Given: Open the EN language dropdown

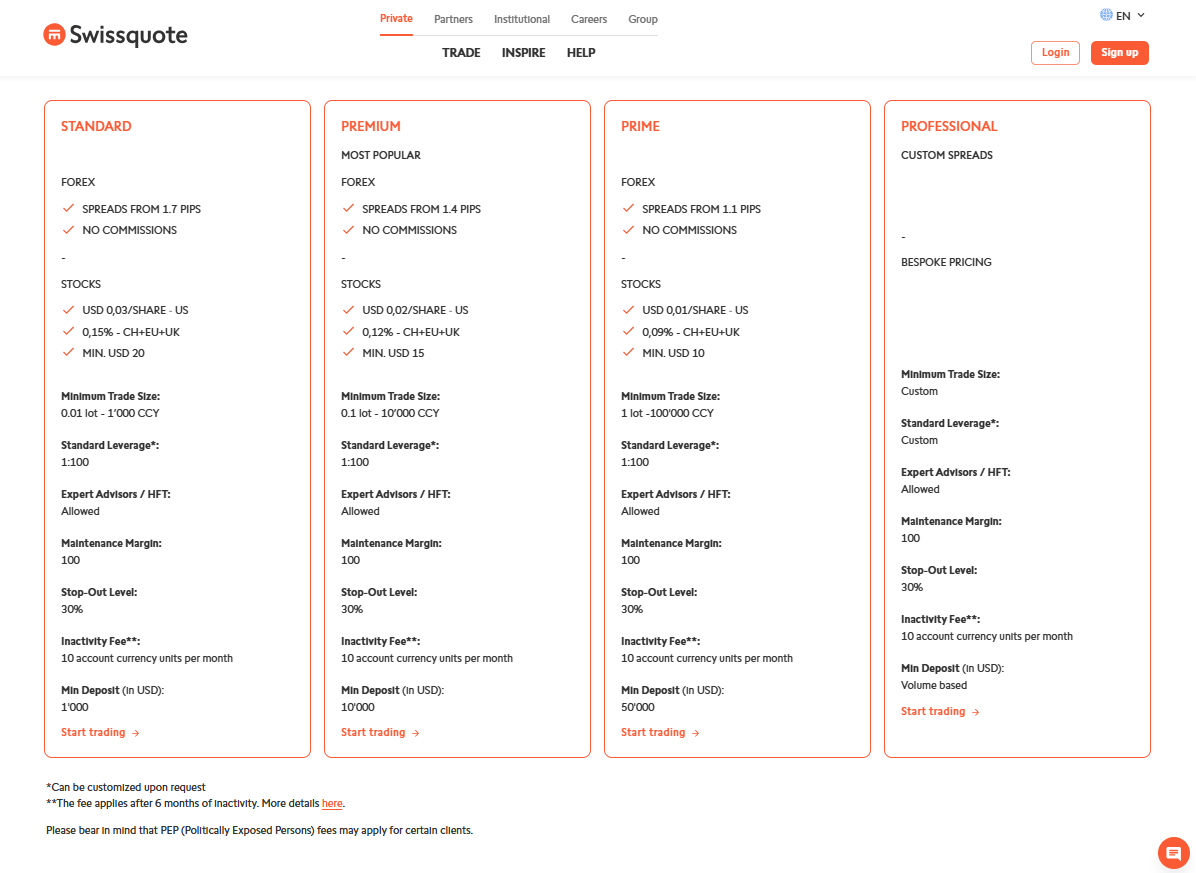Looking at the screenshot, I should [1124, 15].
